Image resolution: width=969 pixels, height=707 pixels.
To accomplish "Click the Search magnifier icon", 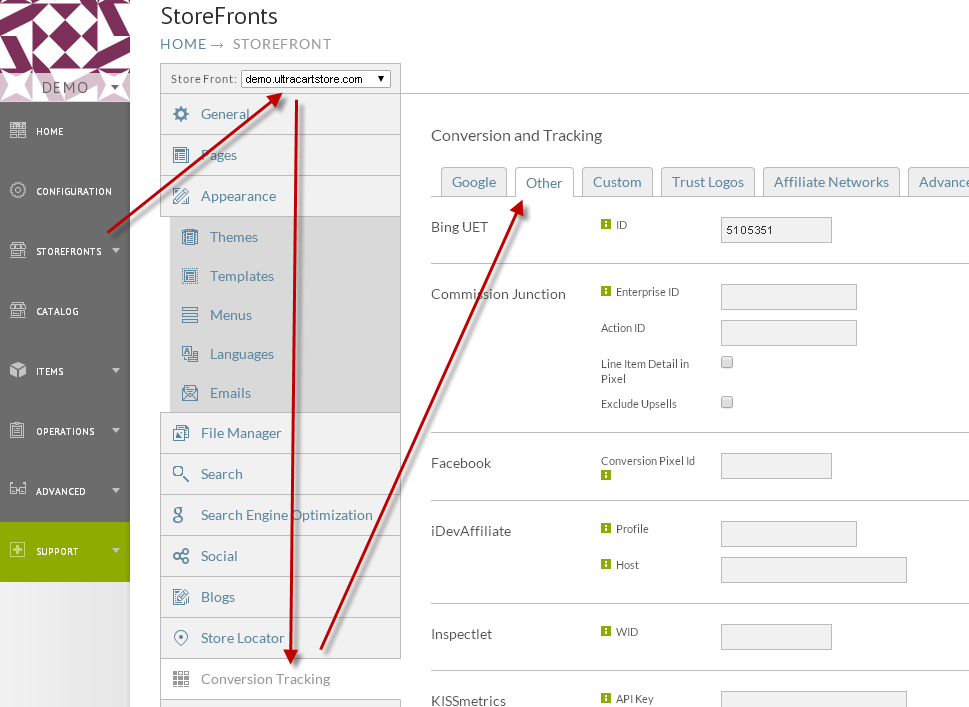I will 180,474.
